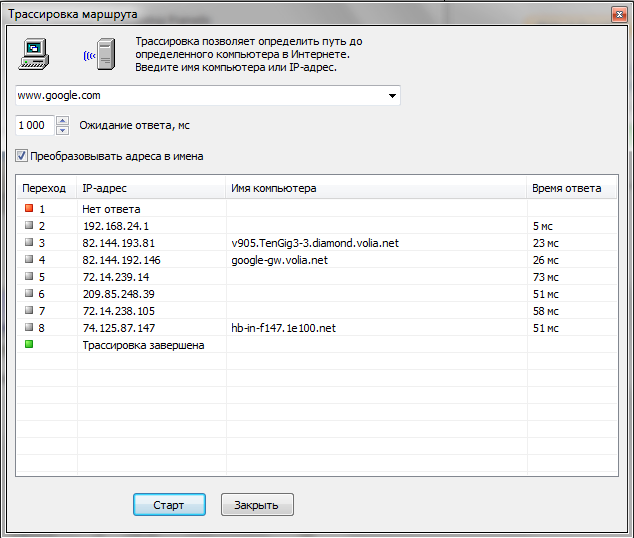The width and height of the screenshot is (634, 538).
Task: Sort by the 'Имя компьютера' column header
Action: (x=375, y=188)
